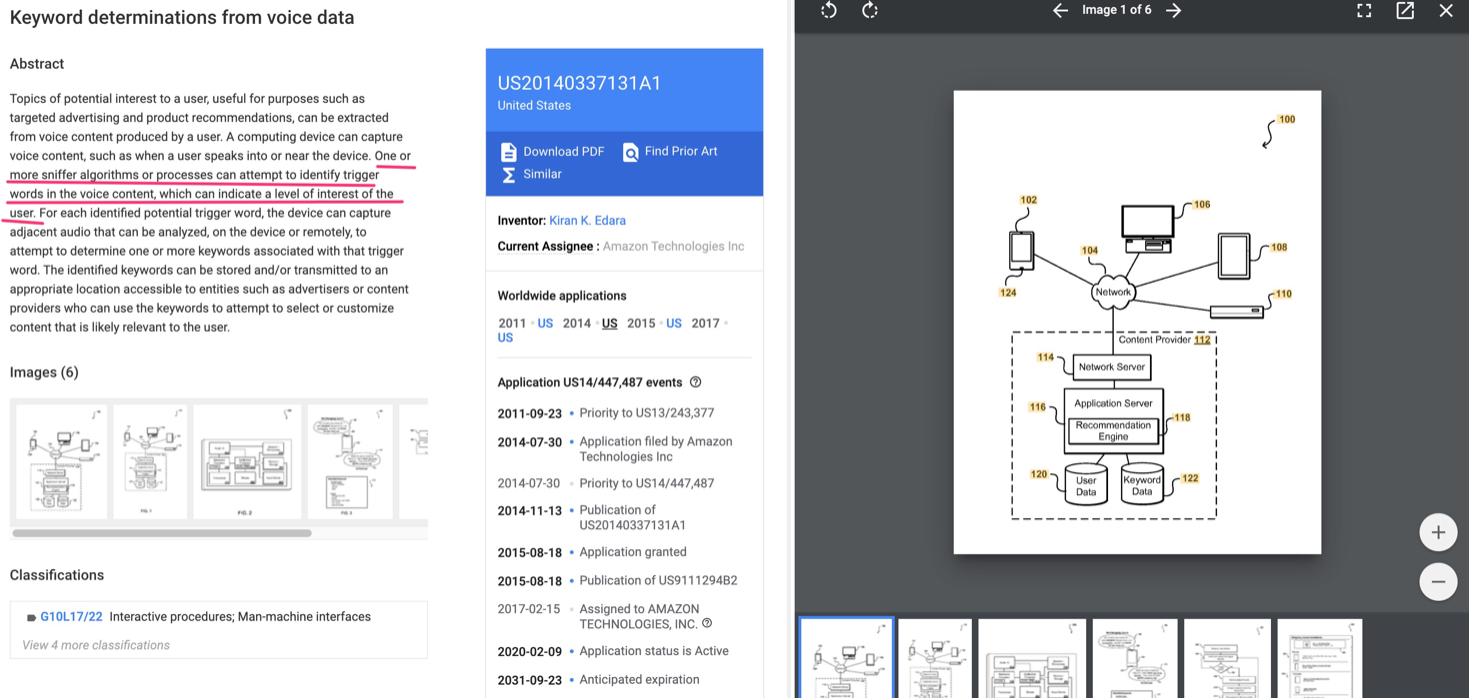Open Download PDF link
Screen dimensions: 1469x698
(x=563, y=152)
